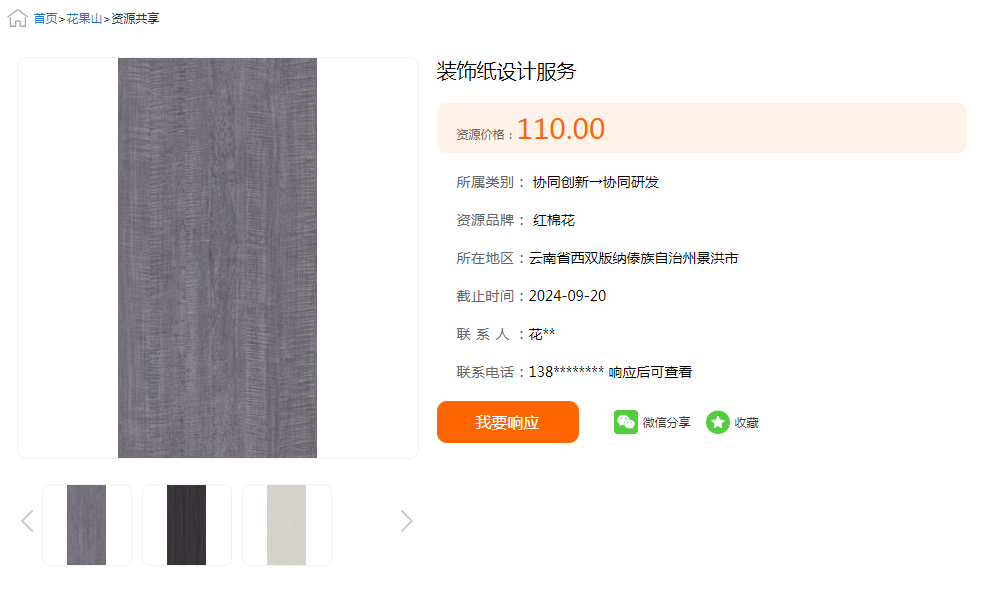
Task: Select the dark black wood thumbnail
Action: (x=186, y=524)
